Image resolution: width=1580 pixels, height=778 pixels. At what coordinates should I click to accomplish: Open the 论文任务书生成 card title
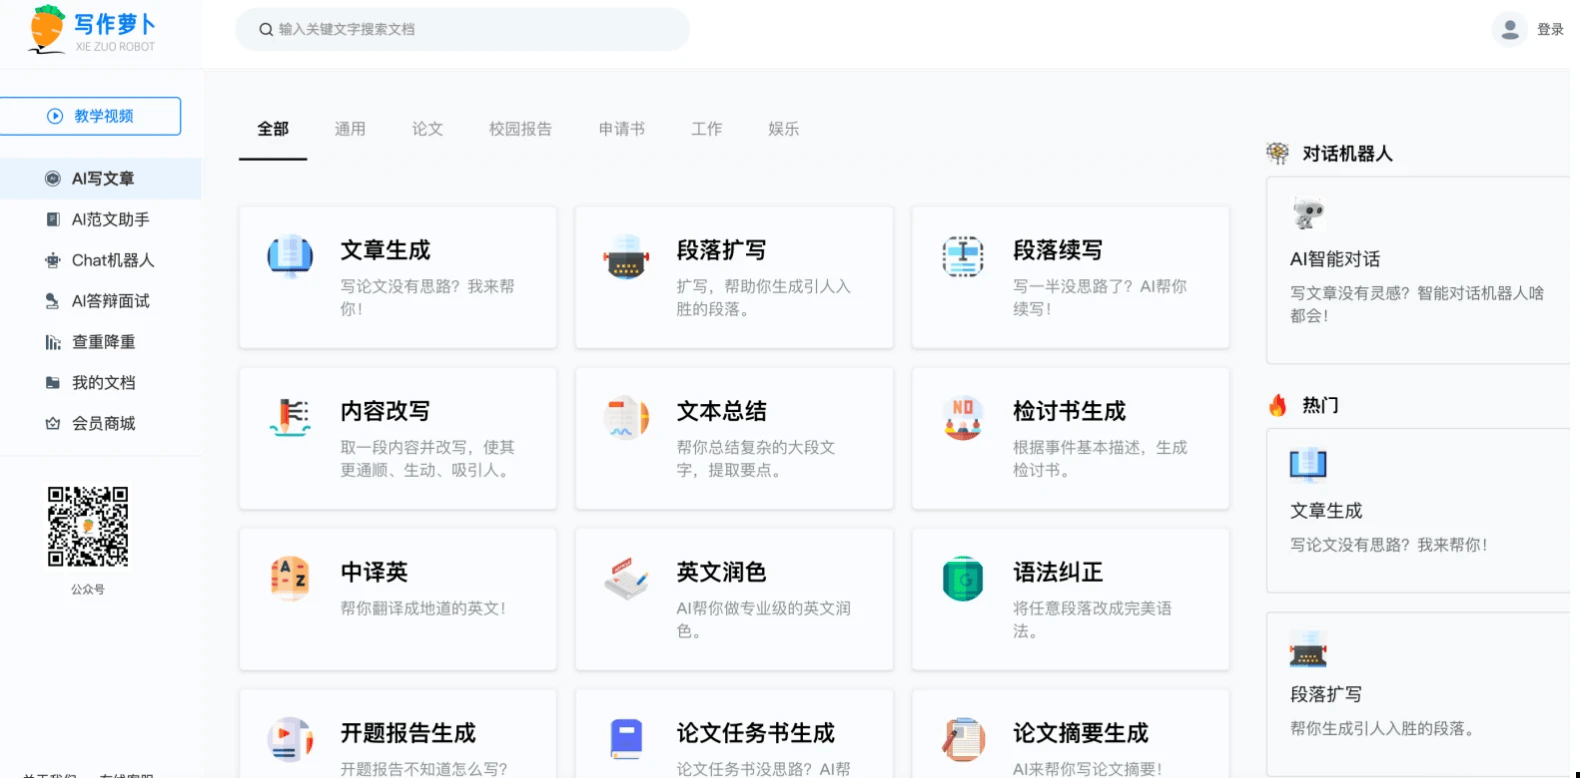(x=756, y=733)
